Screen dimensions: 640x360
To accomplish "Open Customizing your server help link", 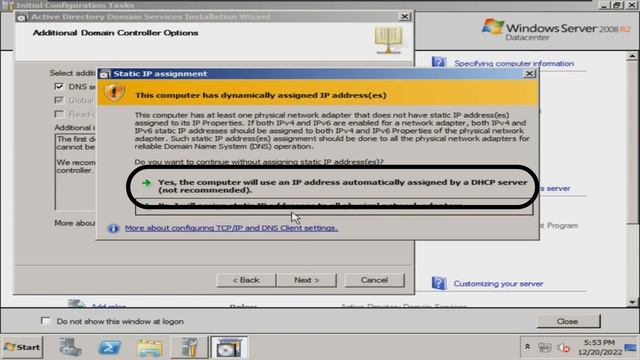I will [x=498, y=284].
